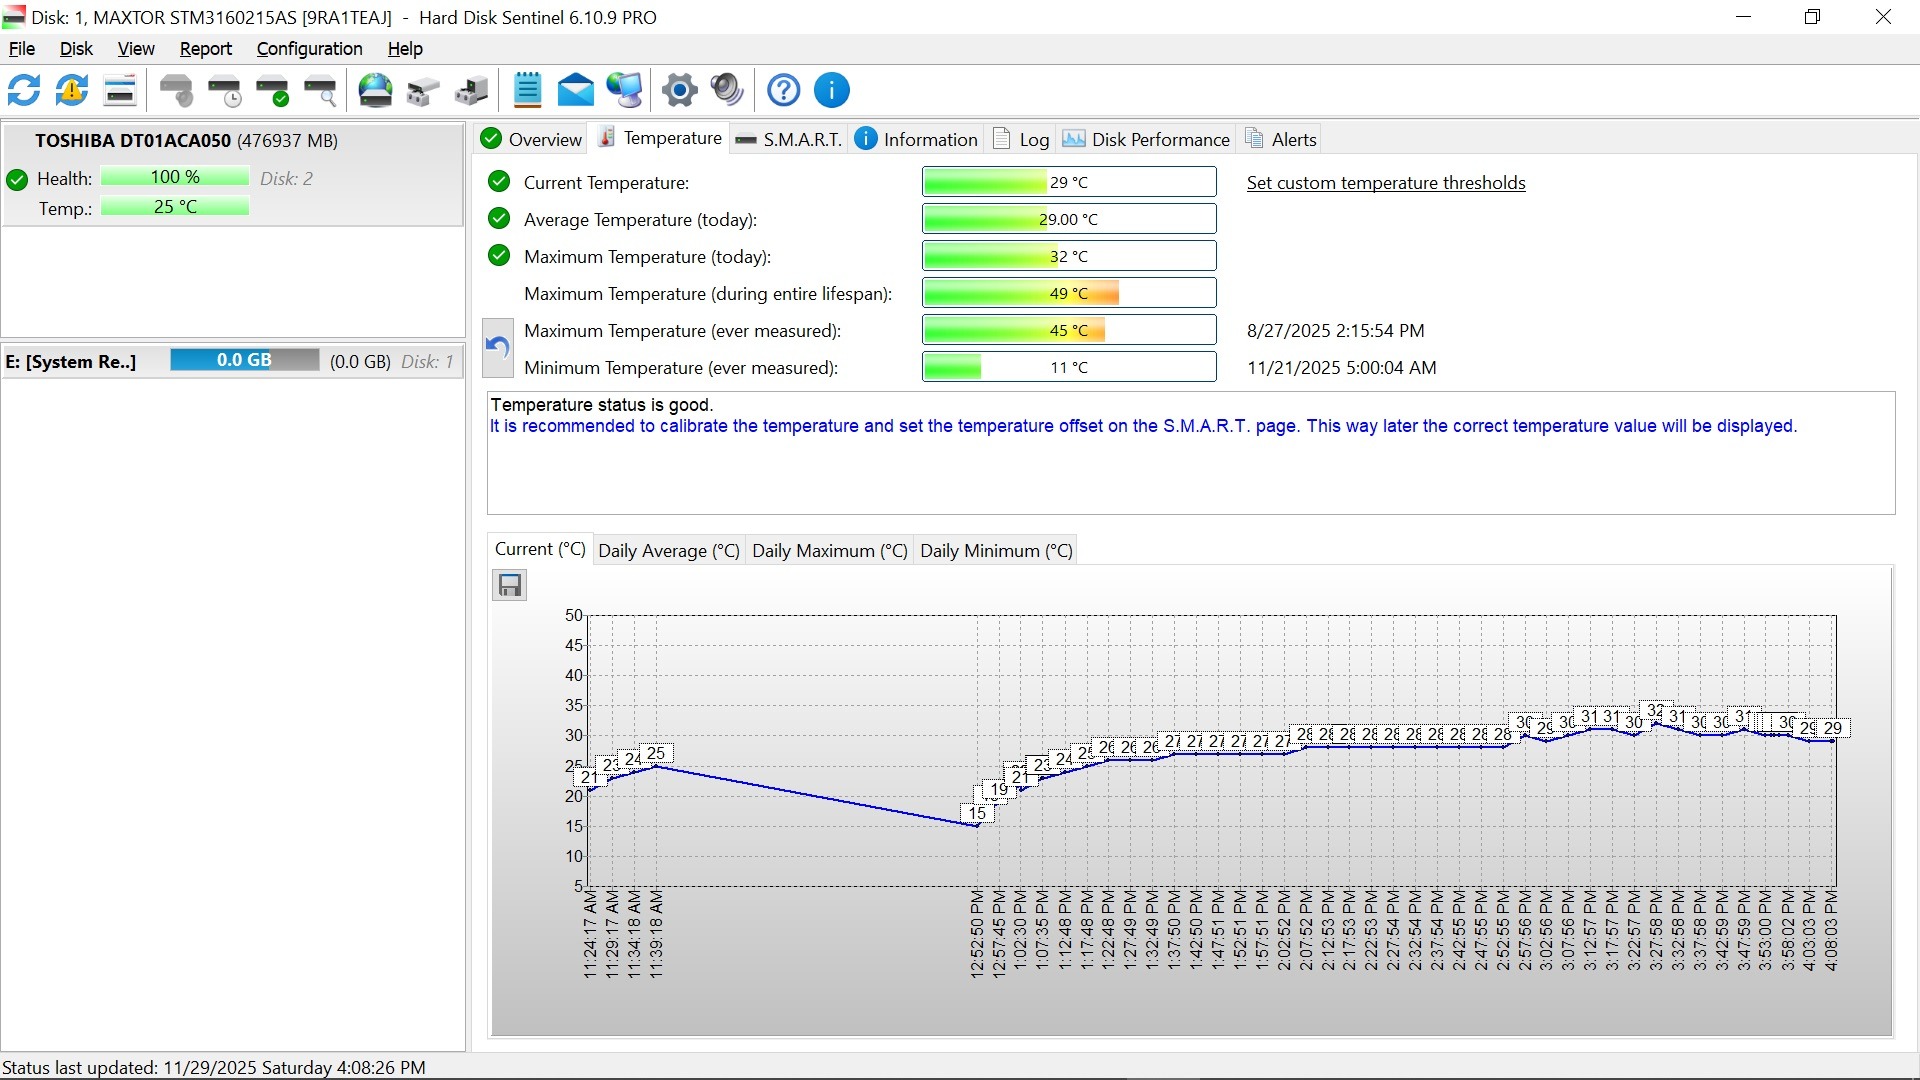
Task: Switch to the Disk Performance tab
Action: point(1146,140)
